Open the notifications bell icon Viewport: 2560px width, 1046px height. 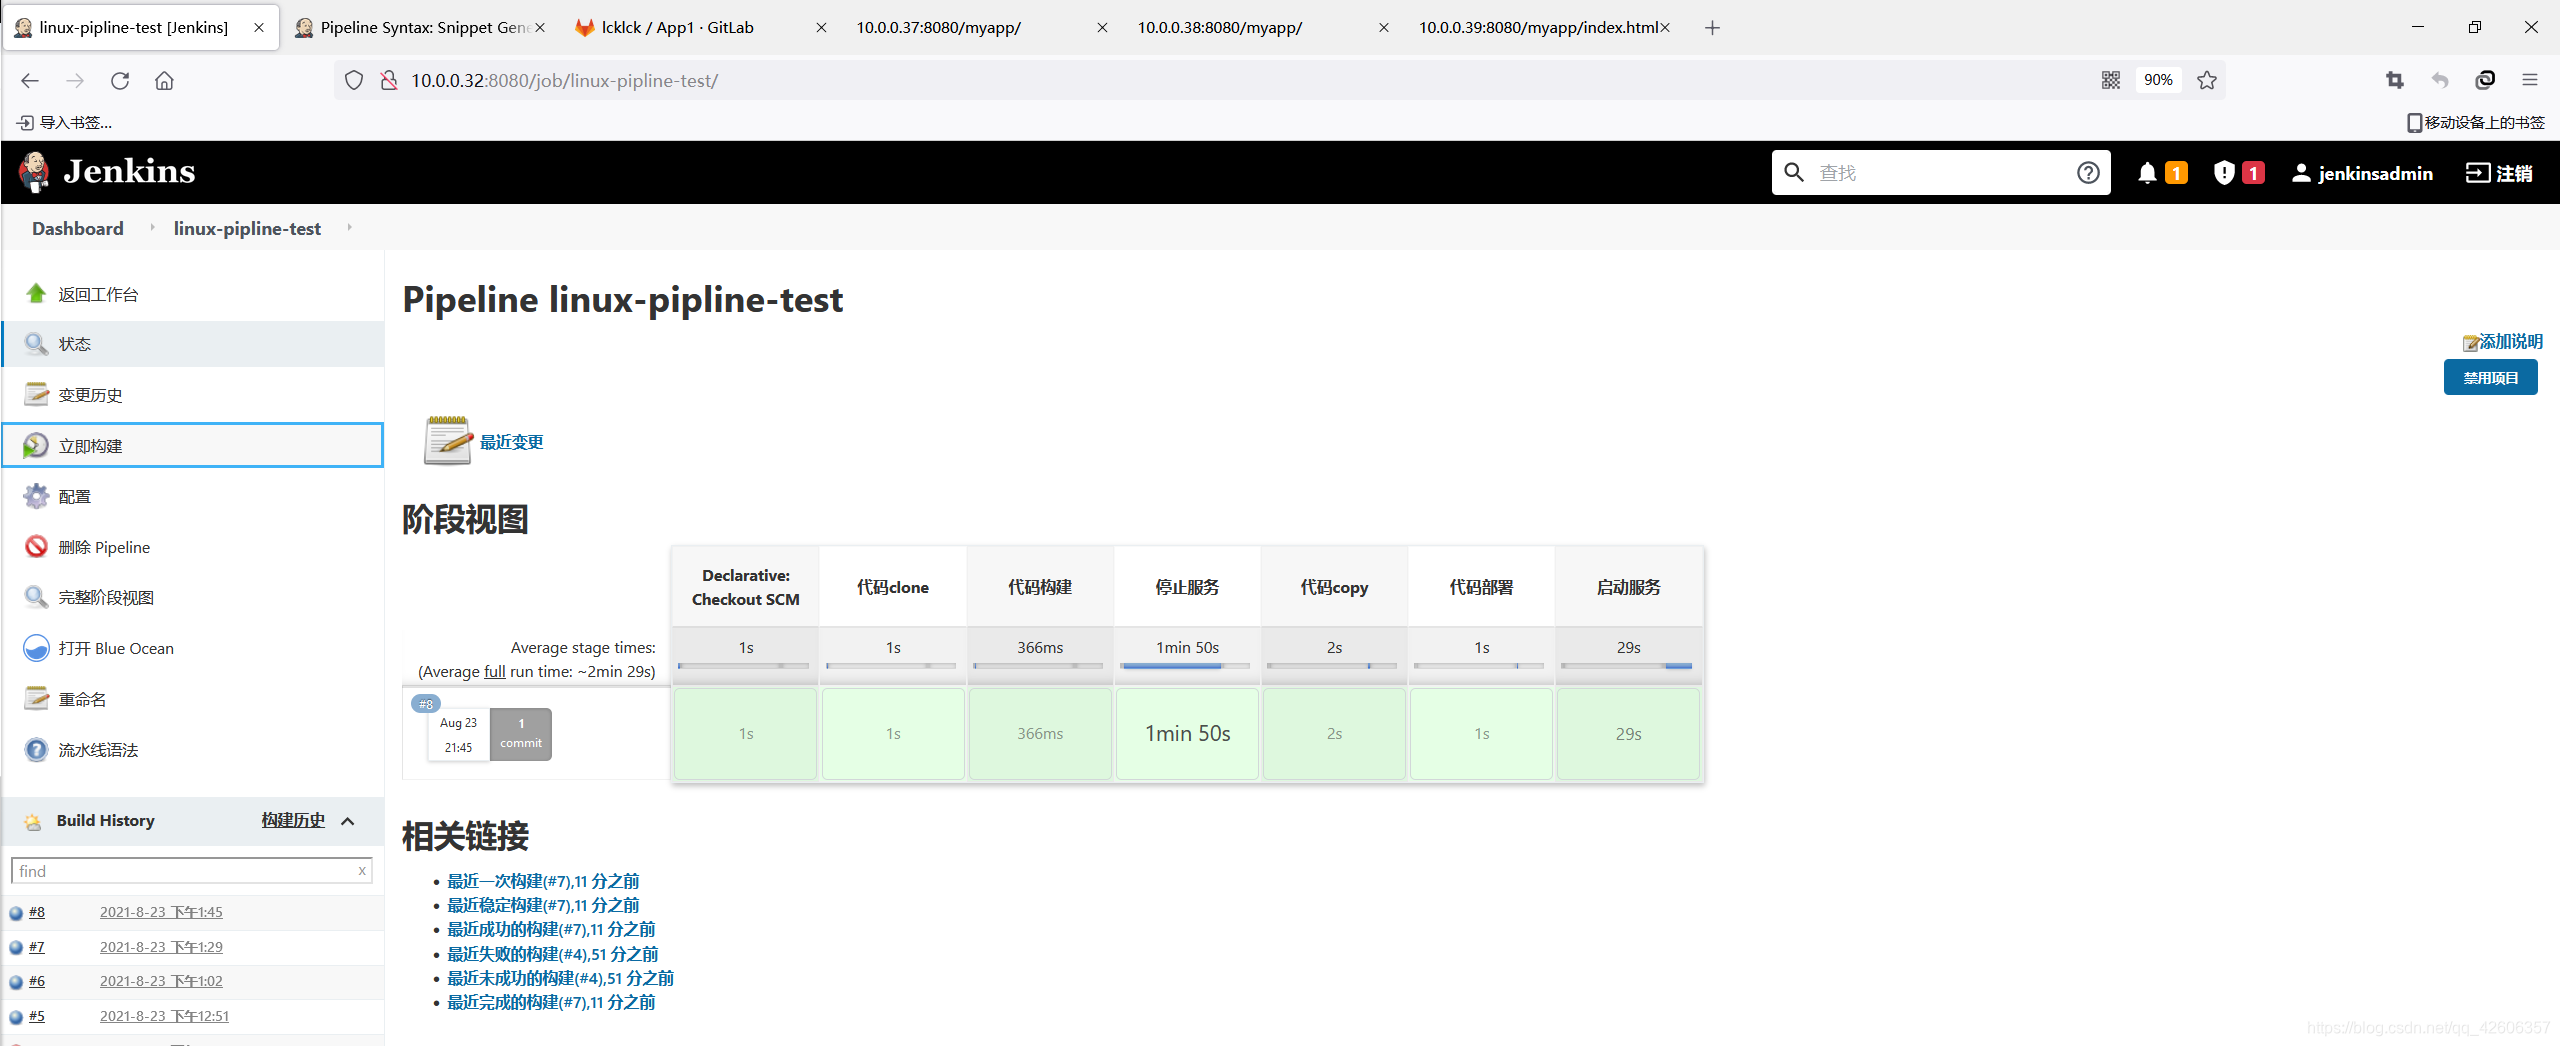(2146, 173)
